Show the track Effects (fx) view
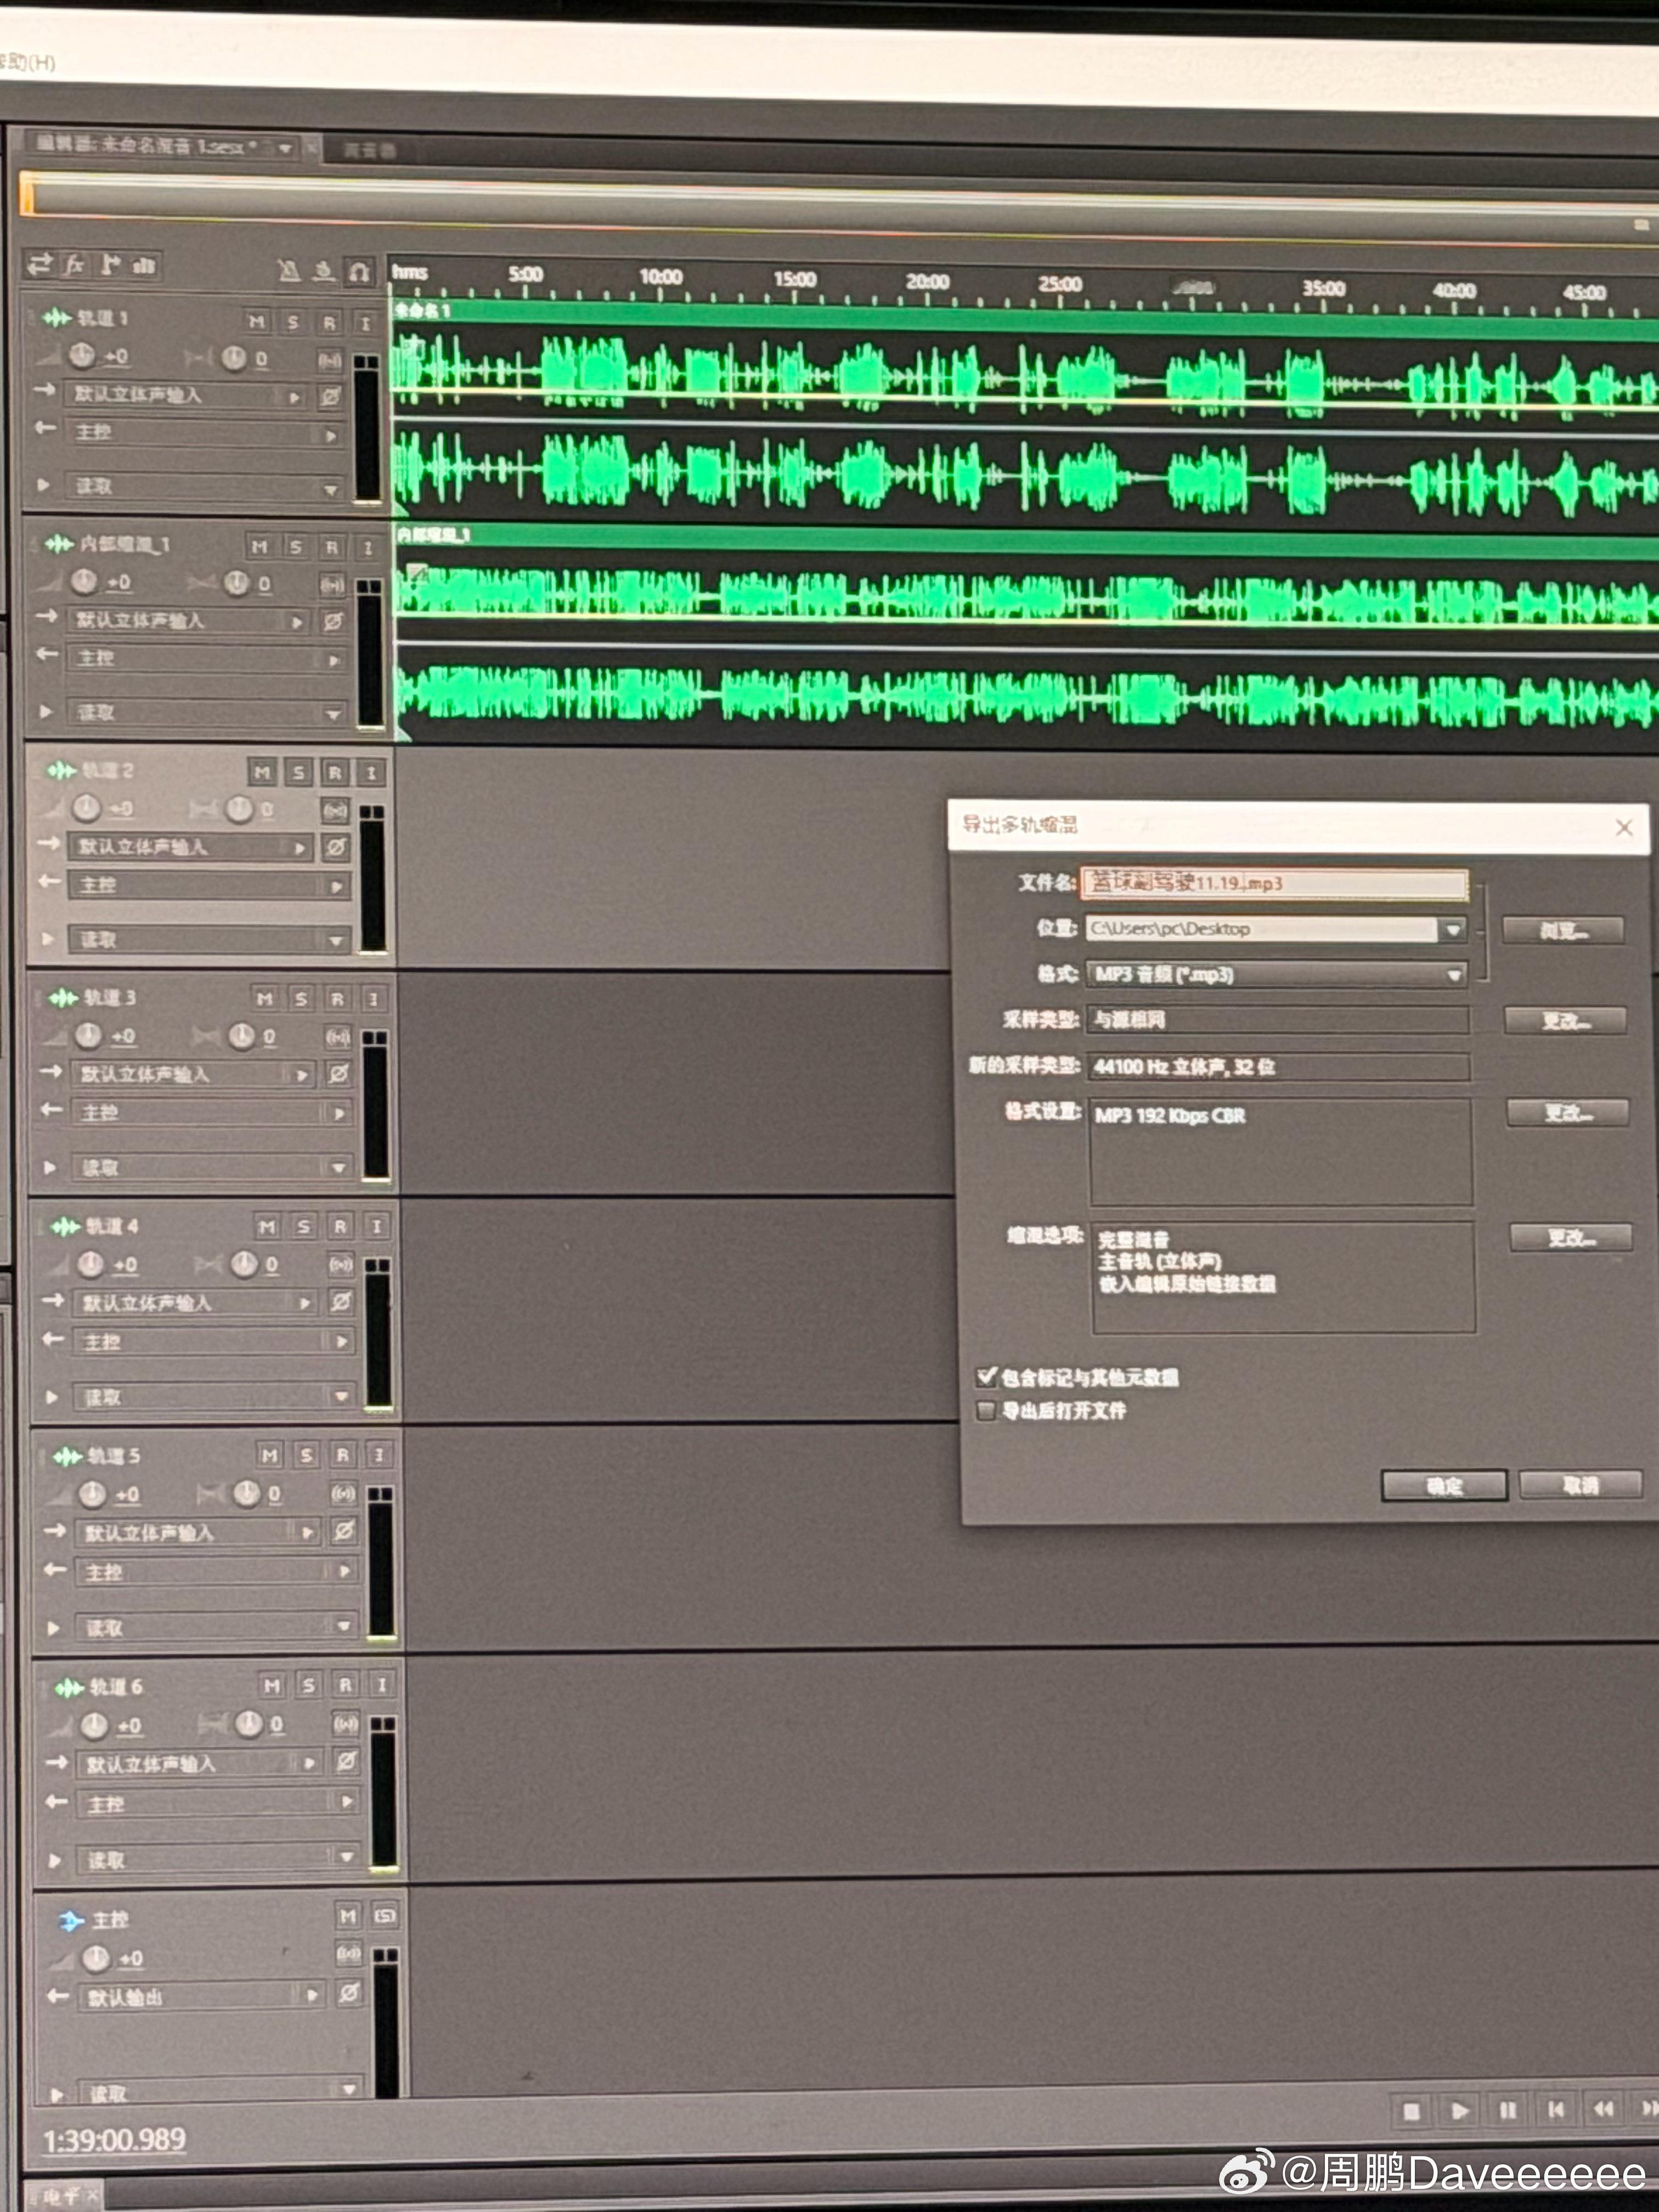The width and height of the screenshot is (1659, 2212). pos(74,265)
